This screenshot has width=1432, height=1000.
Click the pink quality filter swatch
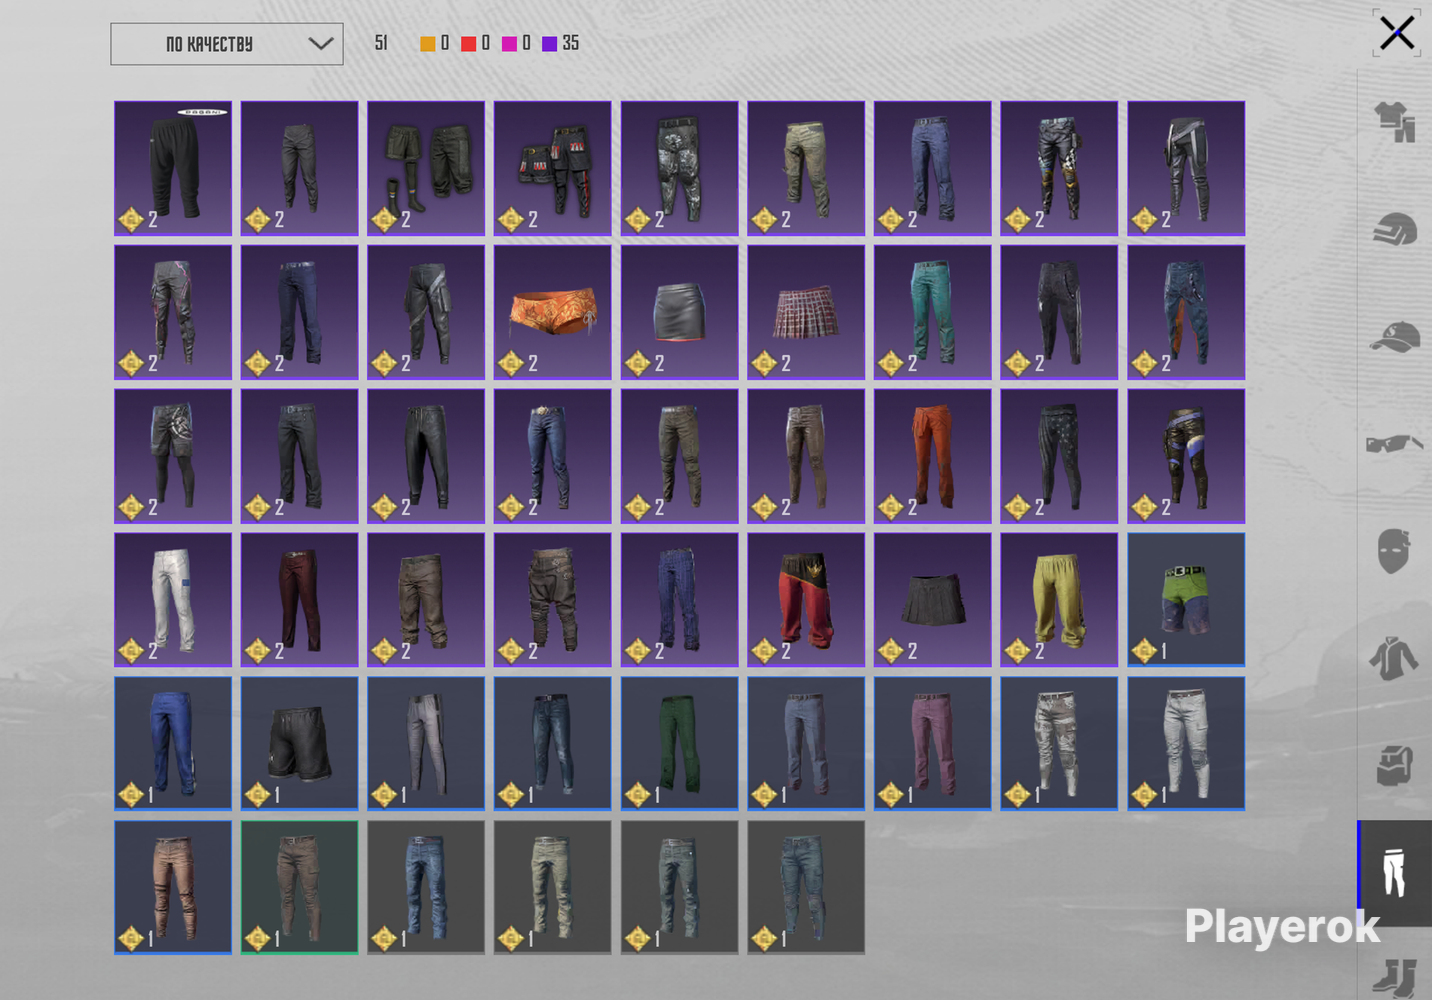pyautogui.click(x=510, y=43)
